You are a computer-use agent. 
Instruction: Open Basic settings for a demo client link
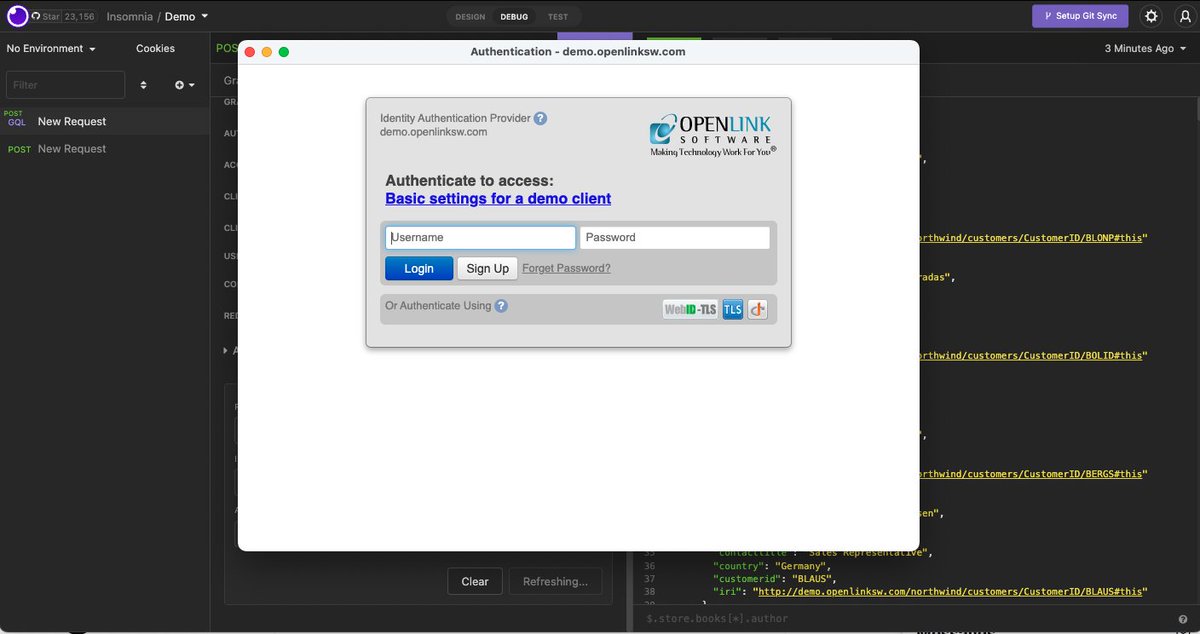[x=498, y=198]
